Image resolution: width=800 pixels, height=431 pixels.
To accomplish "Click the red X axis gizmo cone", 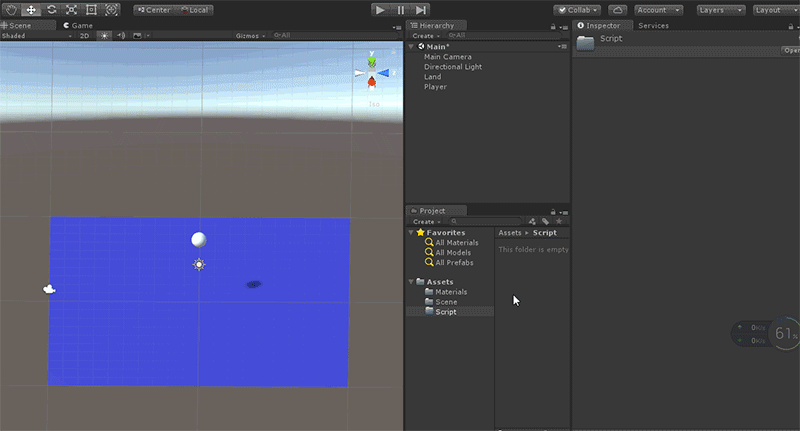I will tap(372, 82).
